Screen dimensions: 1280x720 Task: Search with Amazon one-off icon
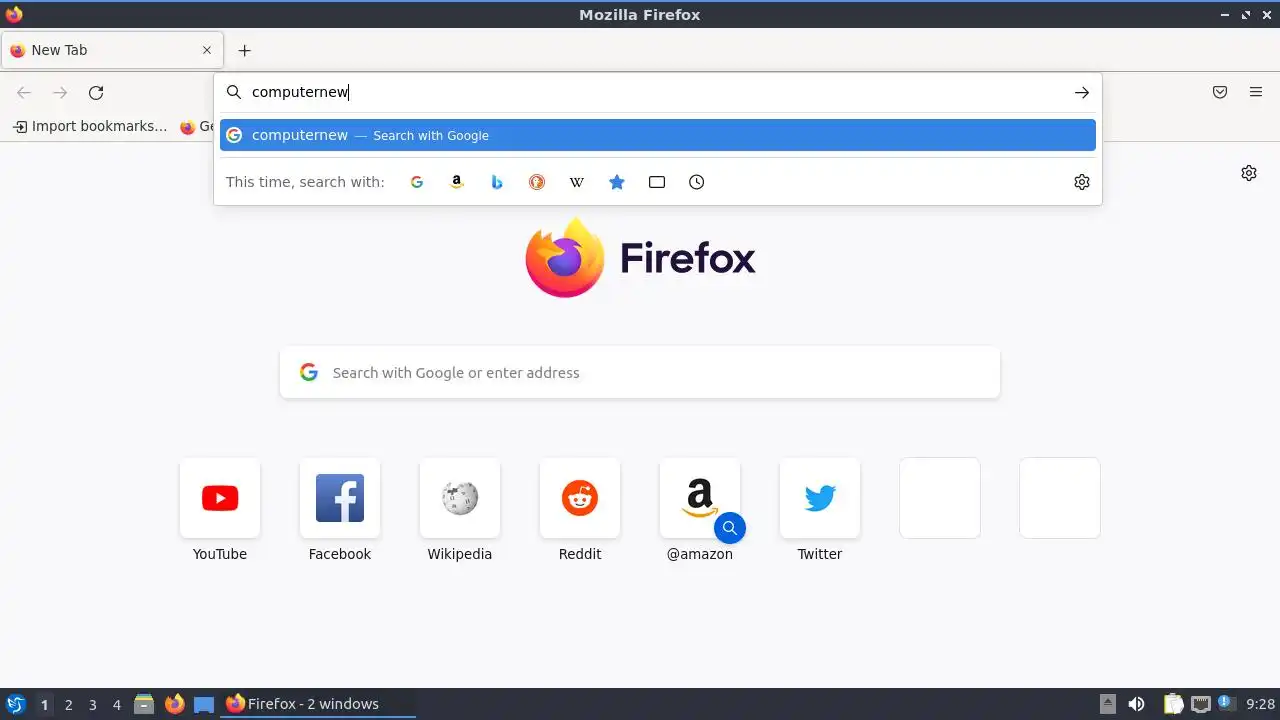(x=457, y=182)
